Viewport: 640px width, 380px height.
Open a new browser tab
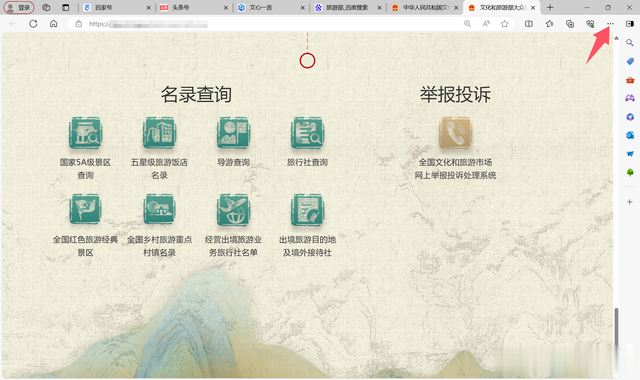pos(550,7)
